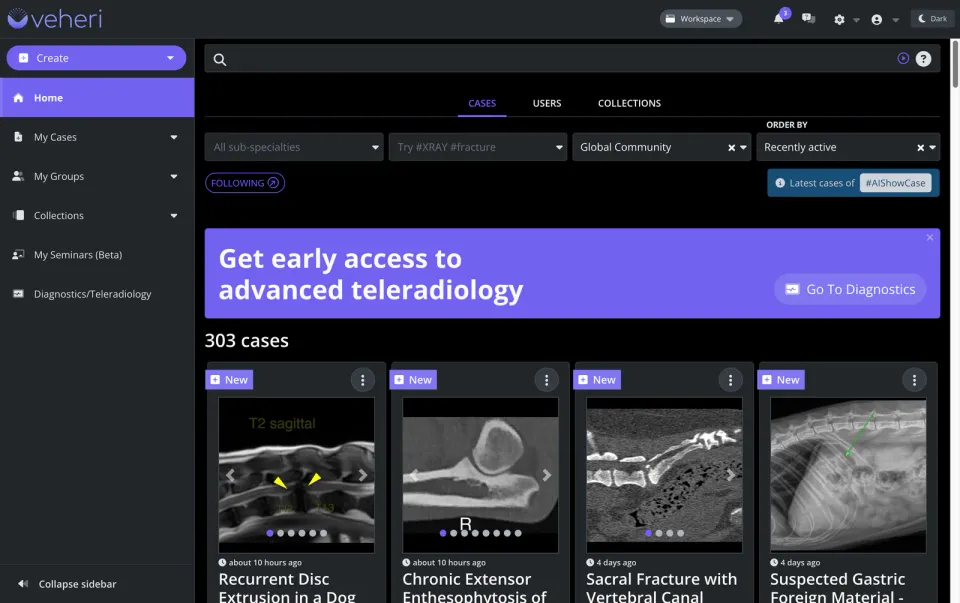Click New badge on Recurrent Disc case
Image resolution: width=960 pixels, height=603 pixels.
coord(230,380)
